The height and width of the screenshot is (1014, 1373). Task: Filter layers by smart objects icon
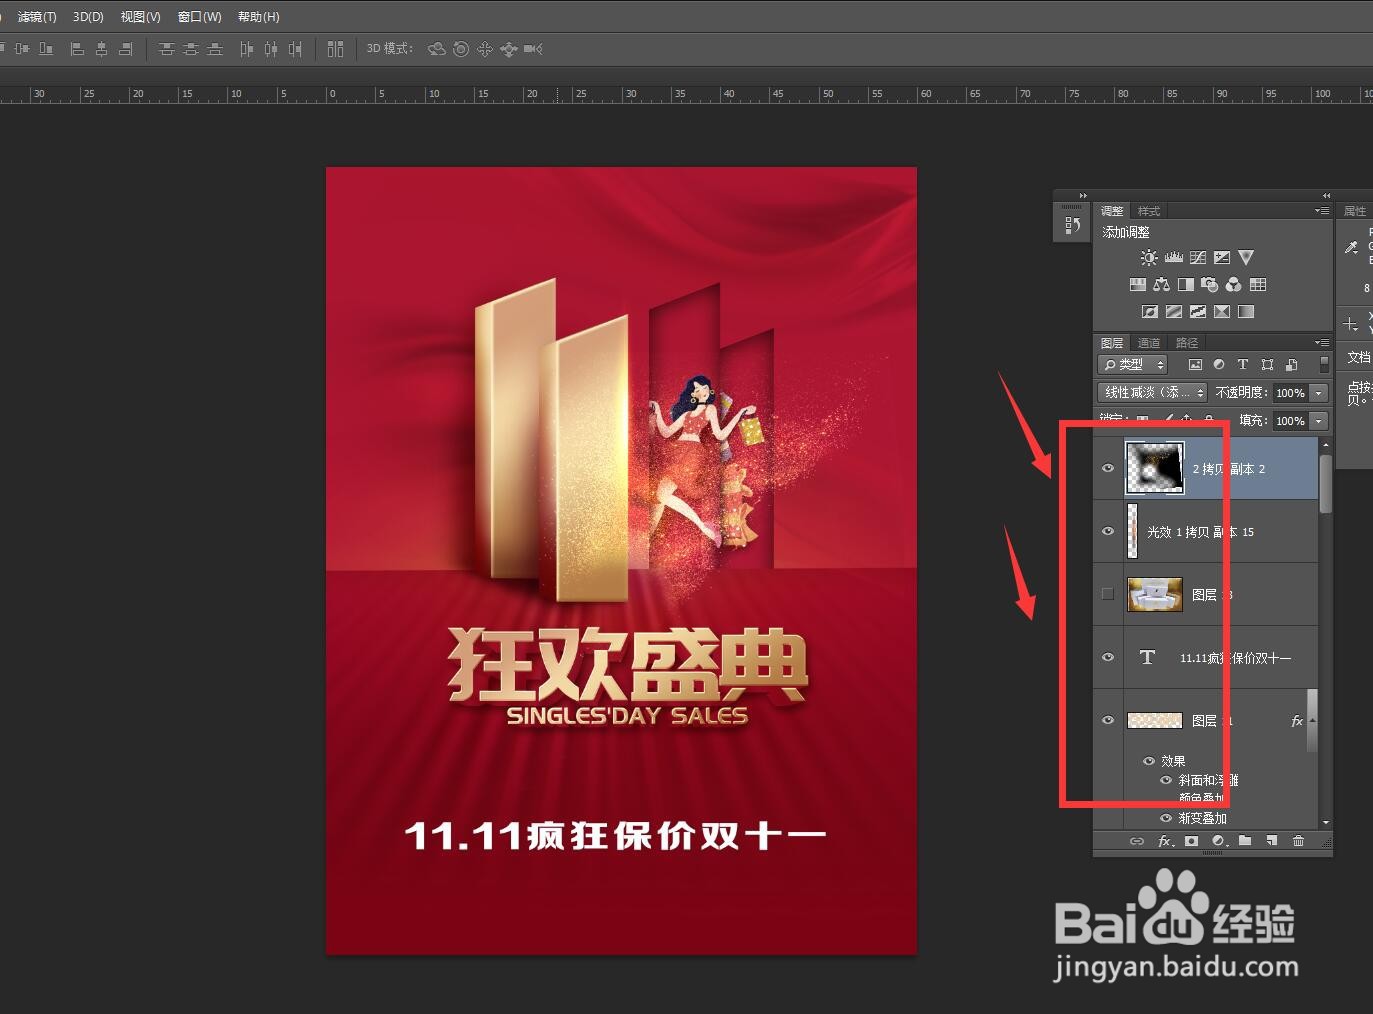(1291, 365)
